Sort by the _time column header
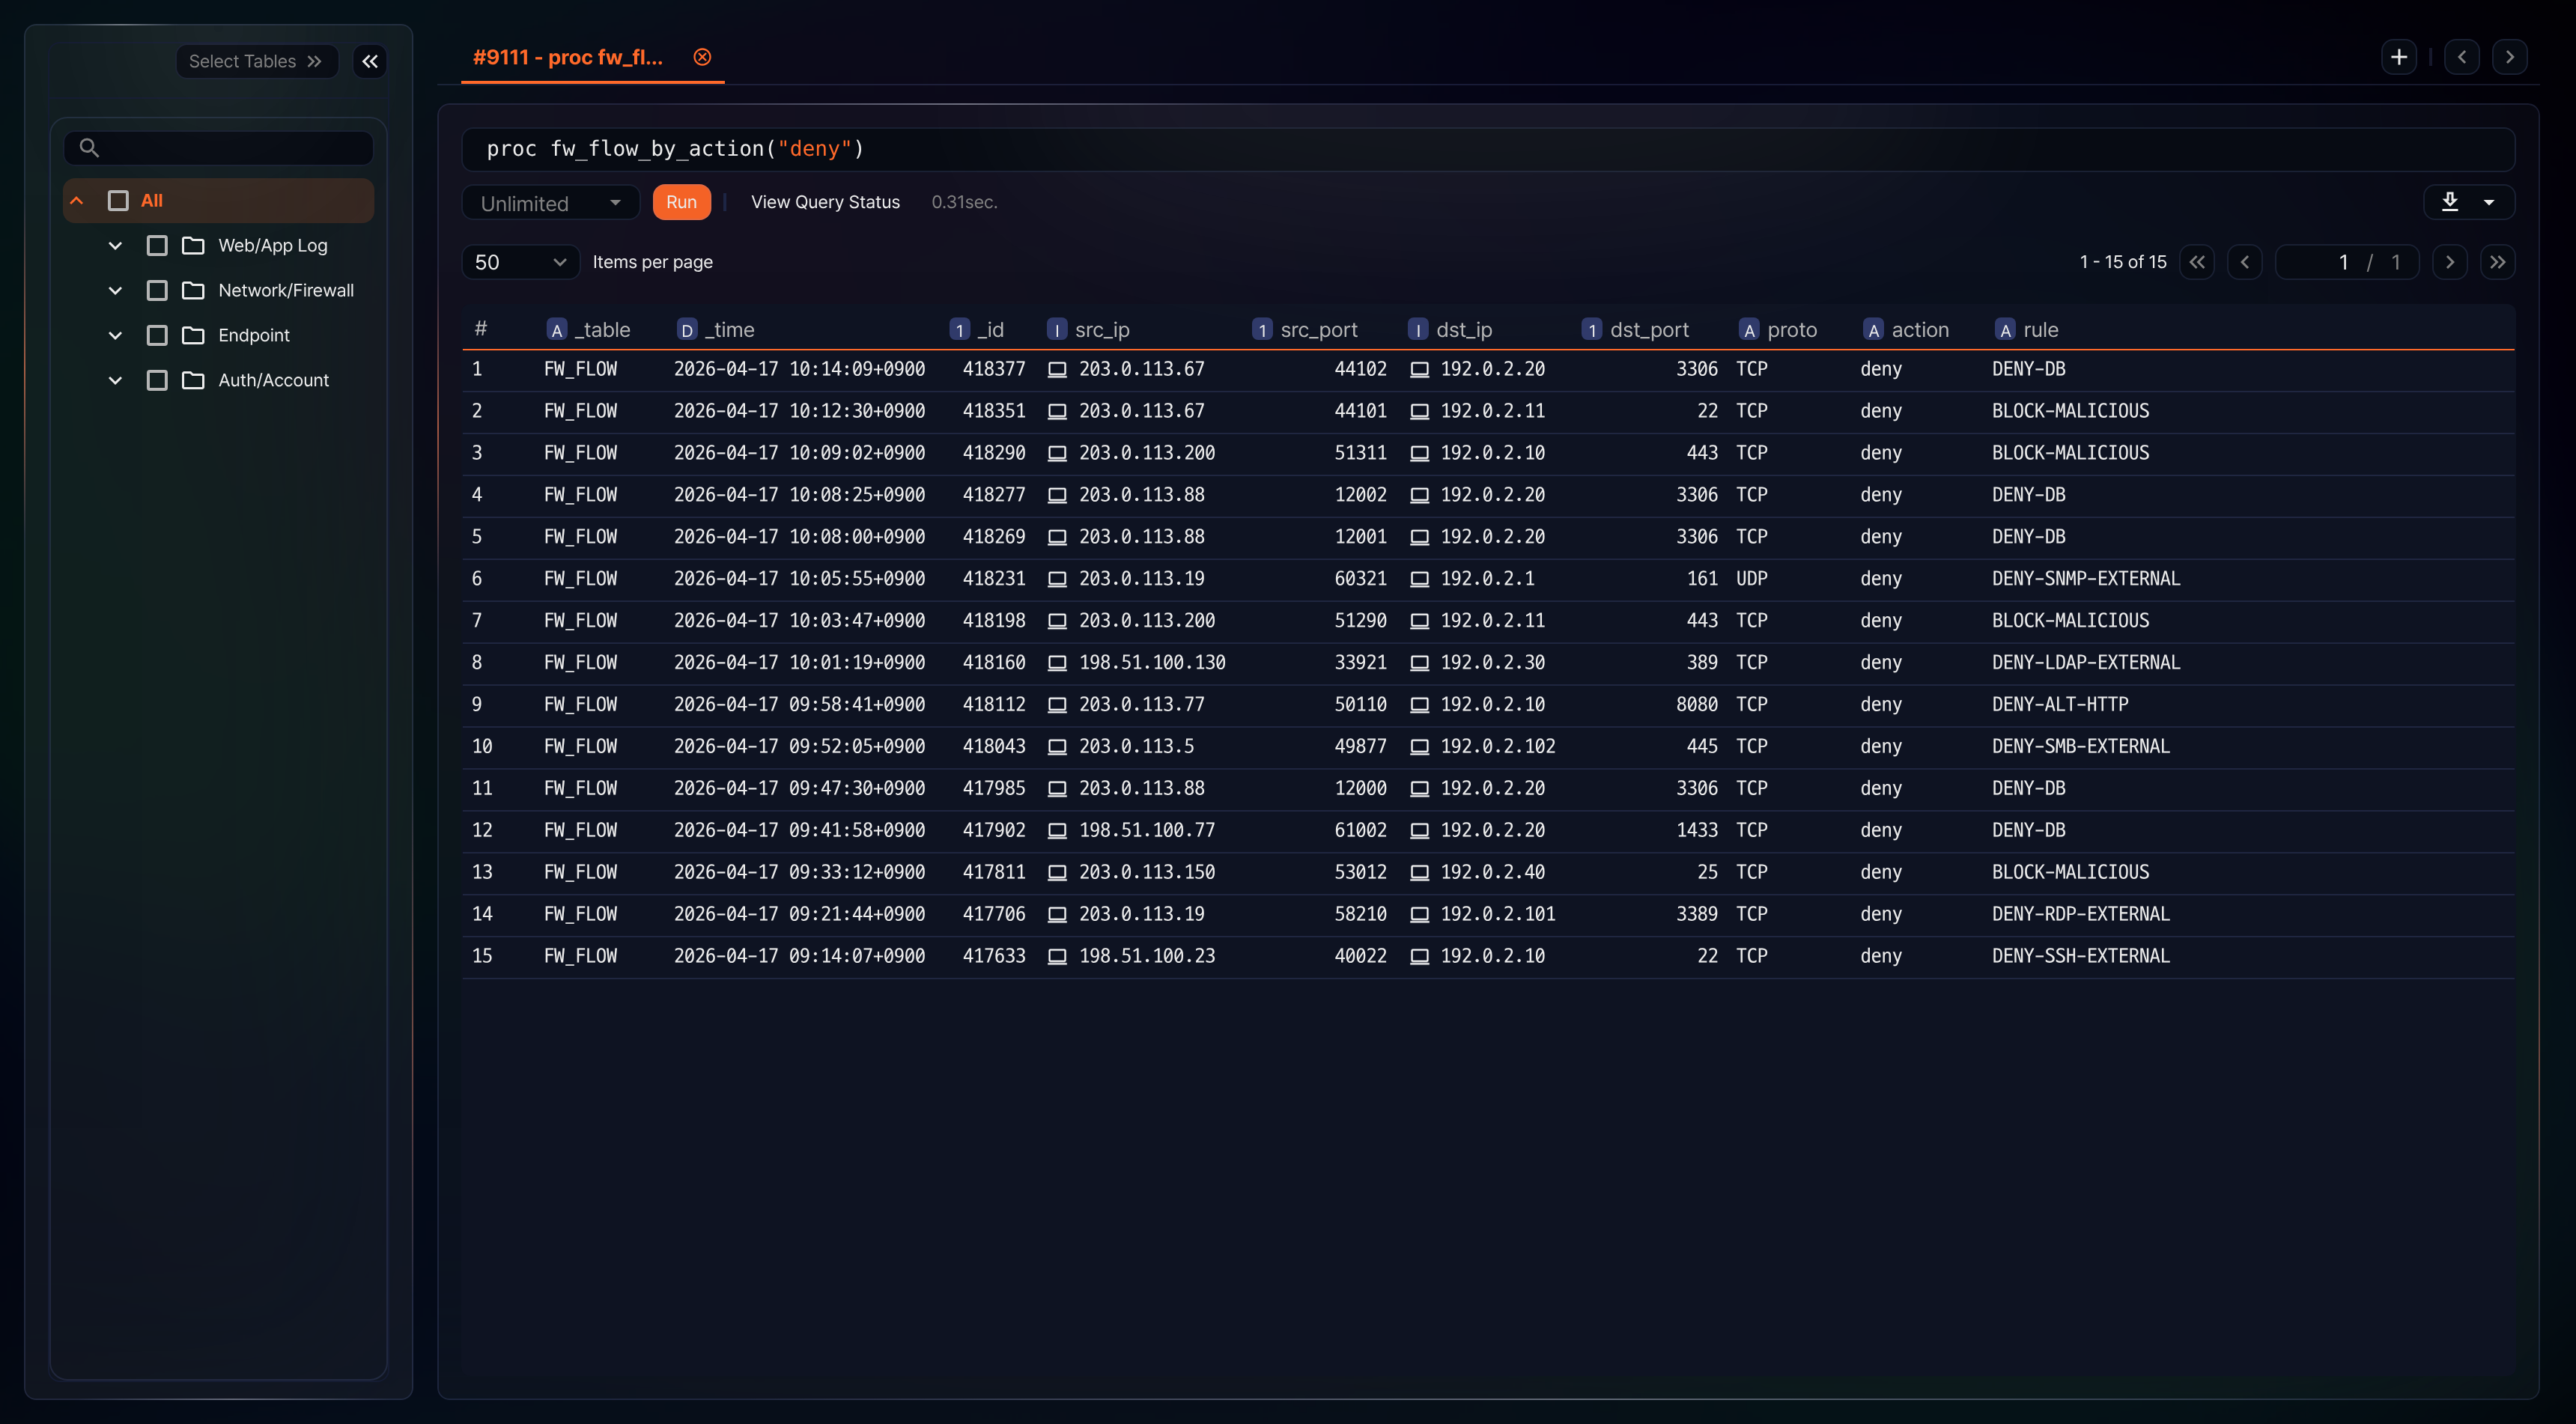Image resolution: width=2576 pixels, height=1424 pixels. pyautogui.click(x=730, y=330)
